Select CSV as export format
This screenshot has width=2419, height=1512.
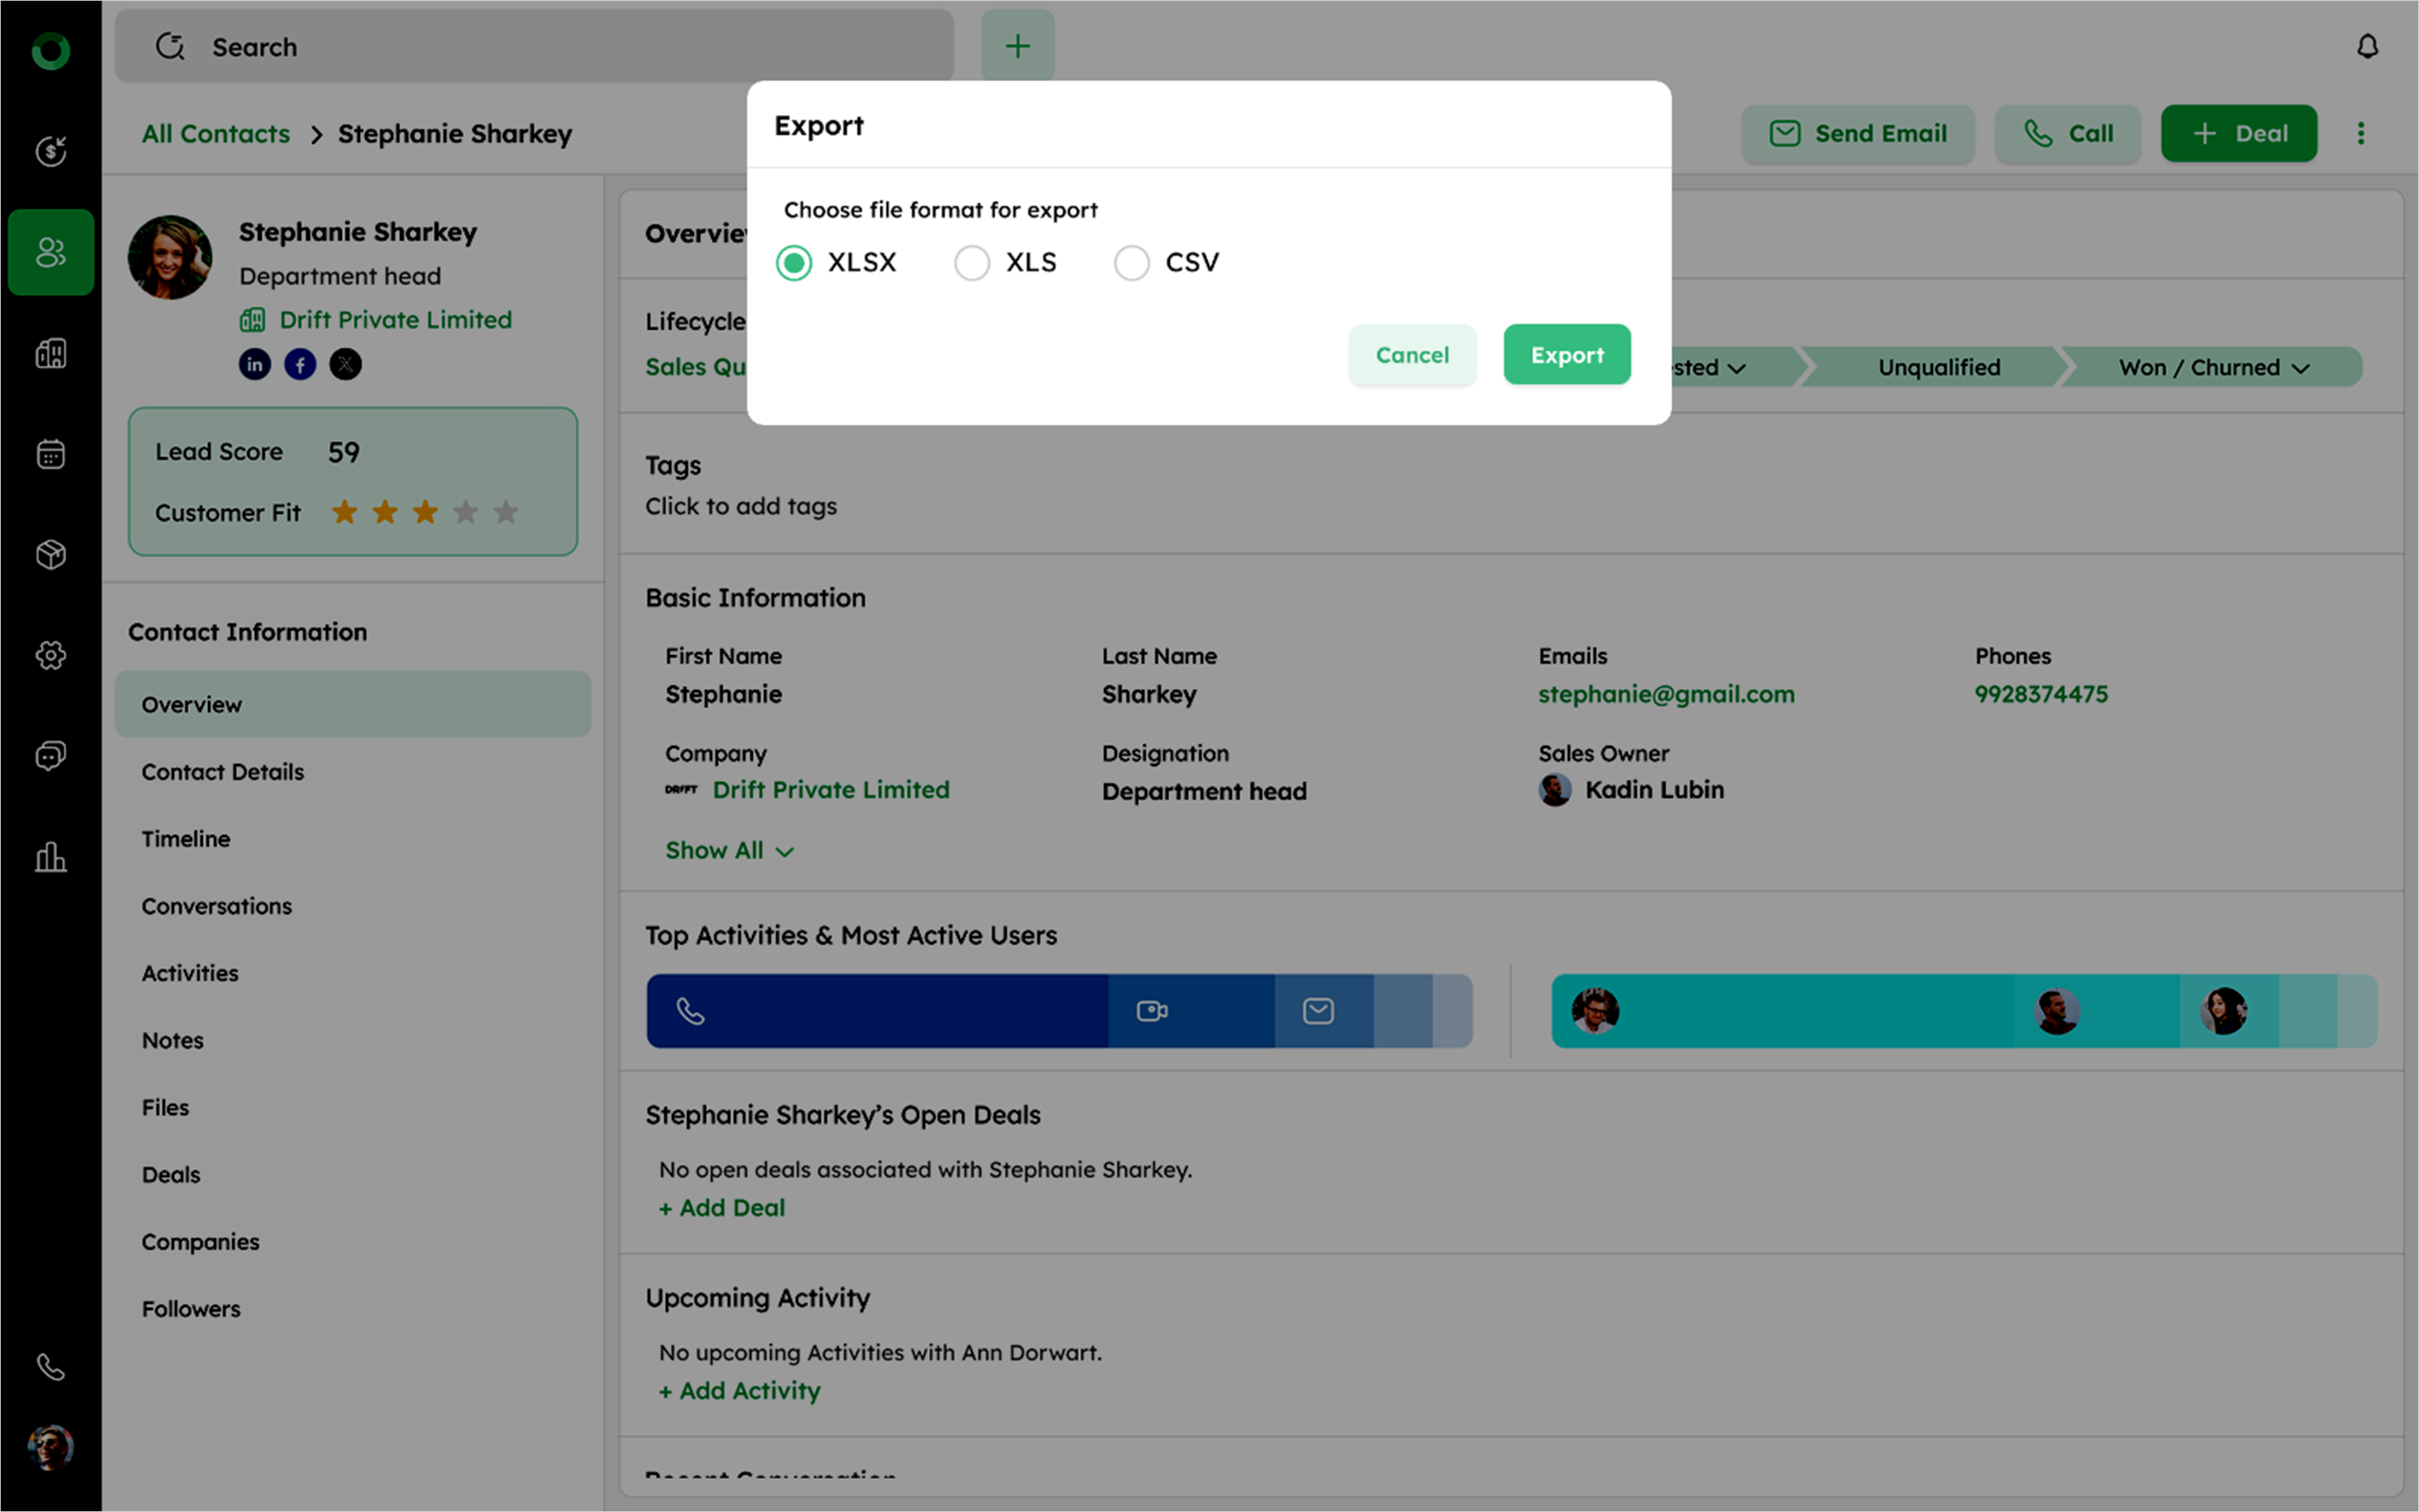(x=1132, y=263)
